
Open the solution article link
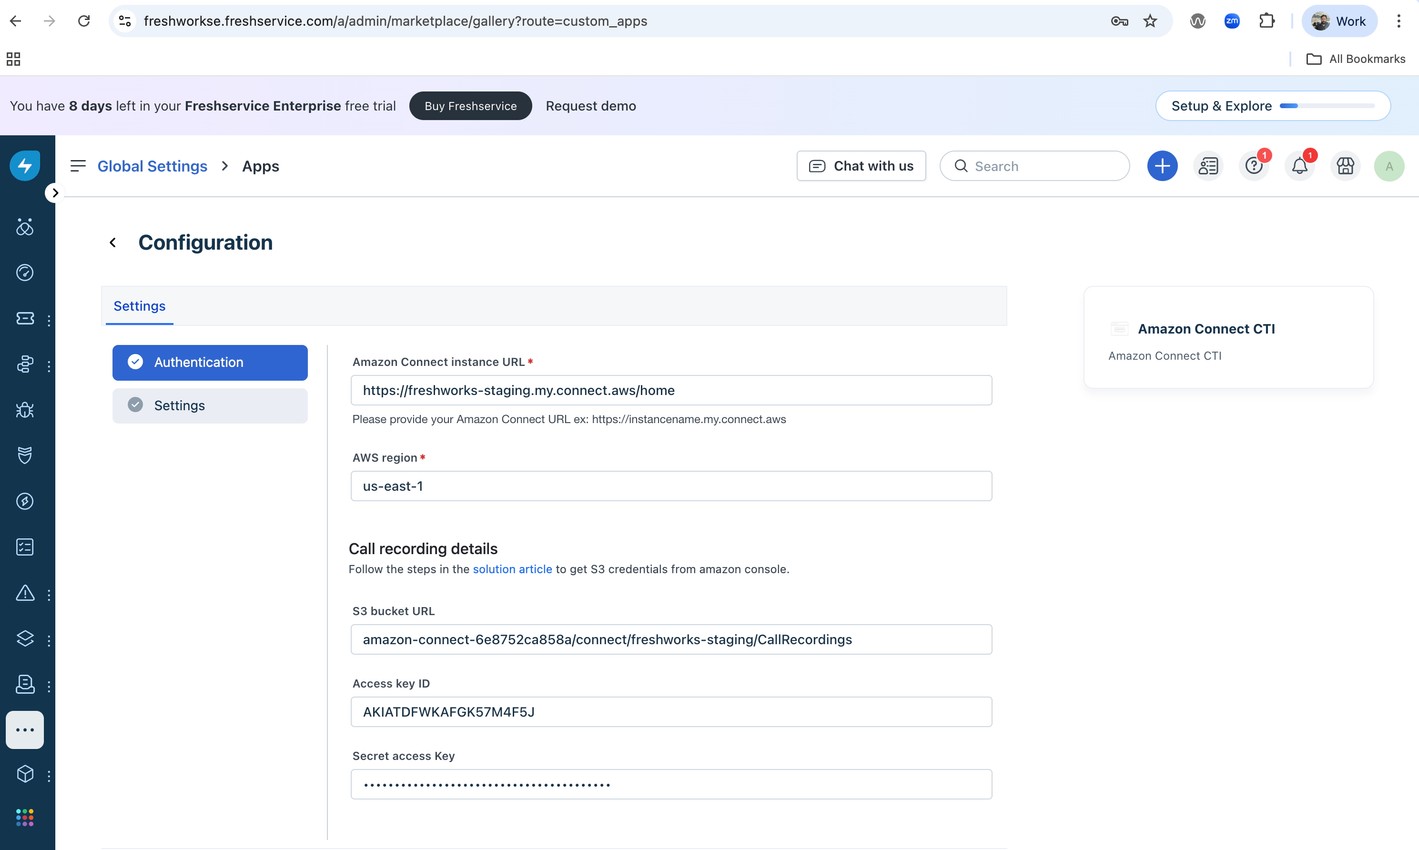[512, 569]
